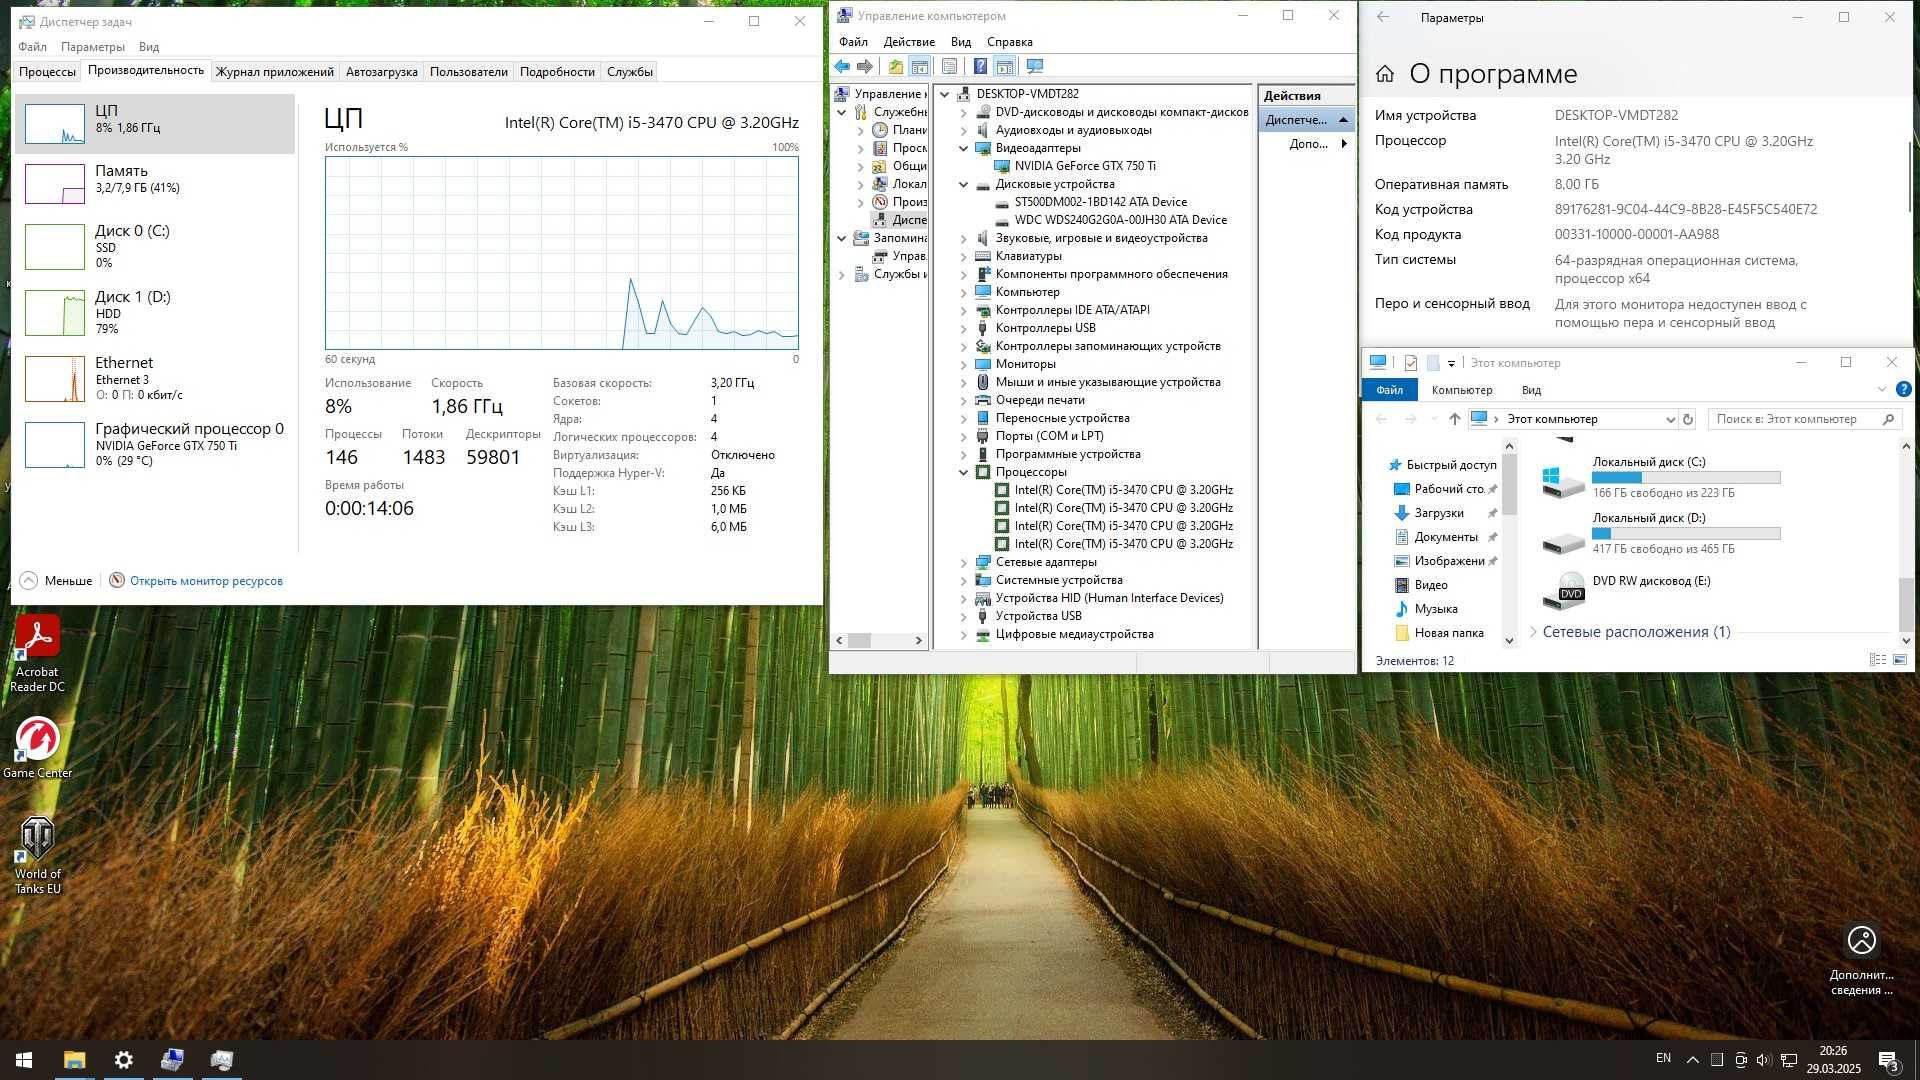Click the back arrow in the Параметры window
The height and width of the screenshot is (1080, 1920).
click(1383, 17)
